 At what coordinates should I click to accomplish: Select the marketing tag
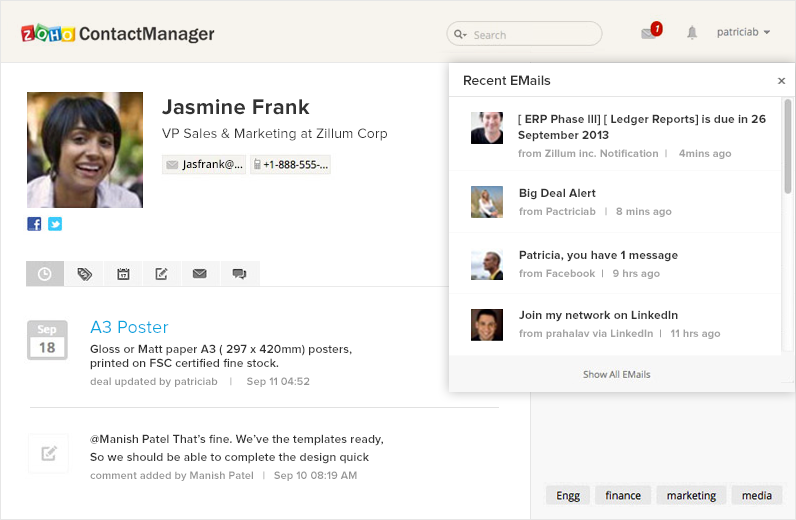(x=691, y=495)
